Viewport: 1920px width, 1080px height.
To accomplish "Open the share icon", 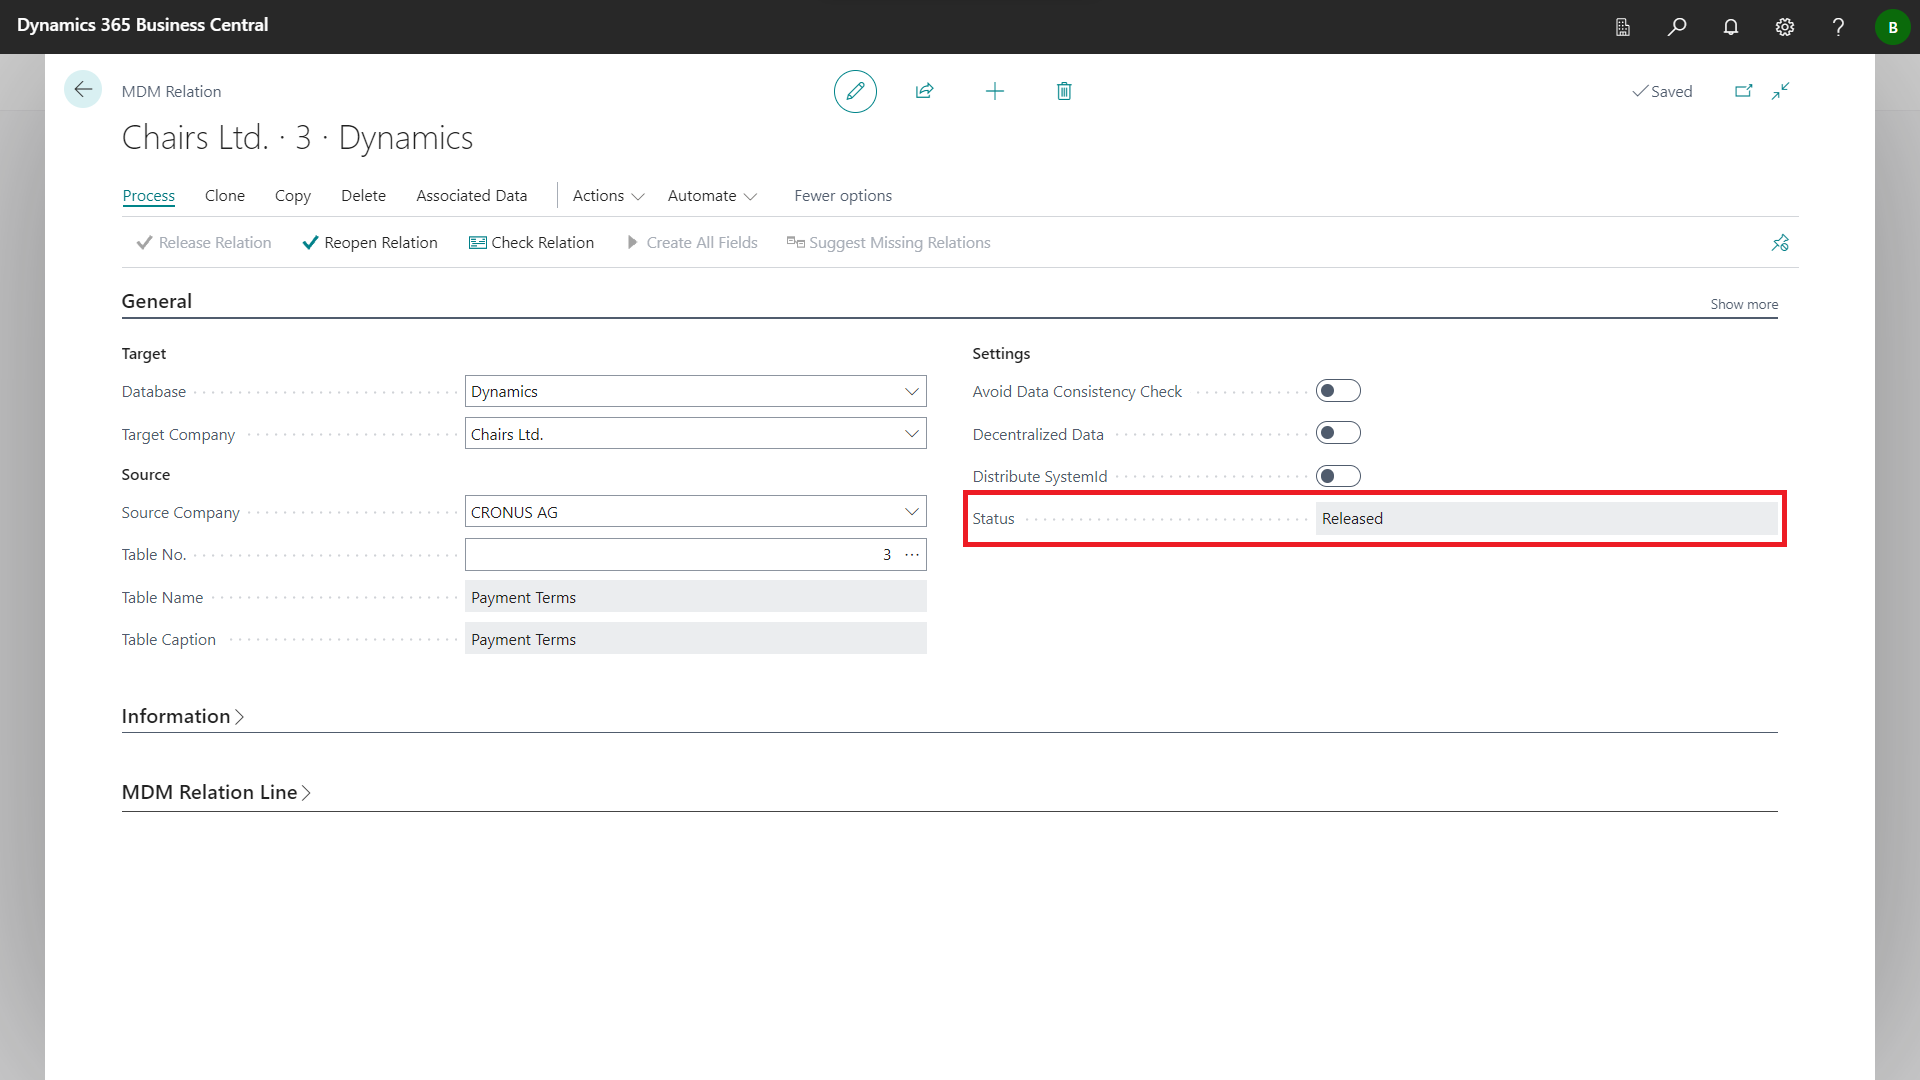I will [x=925, y=91].
